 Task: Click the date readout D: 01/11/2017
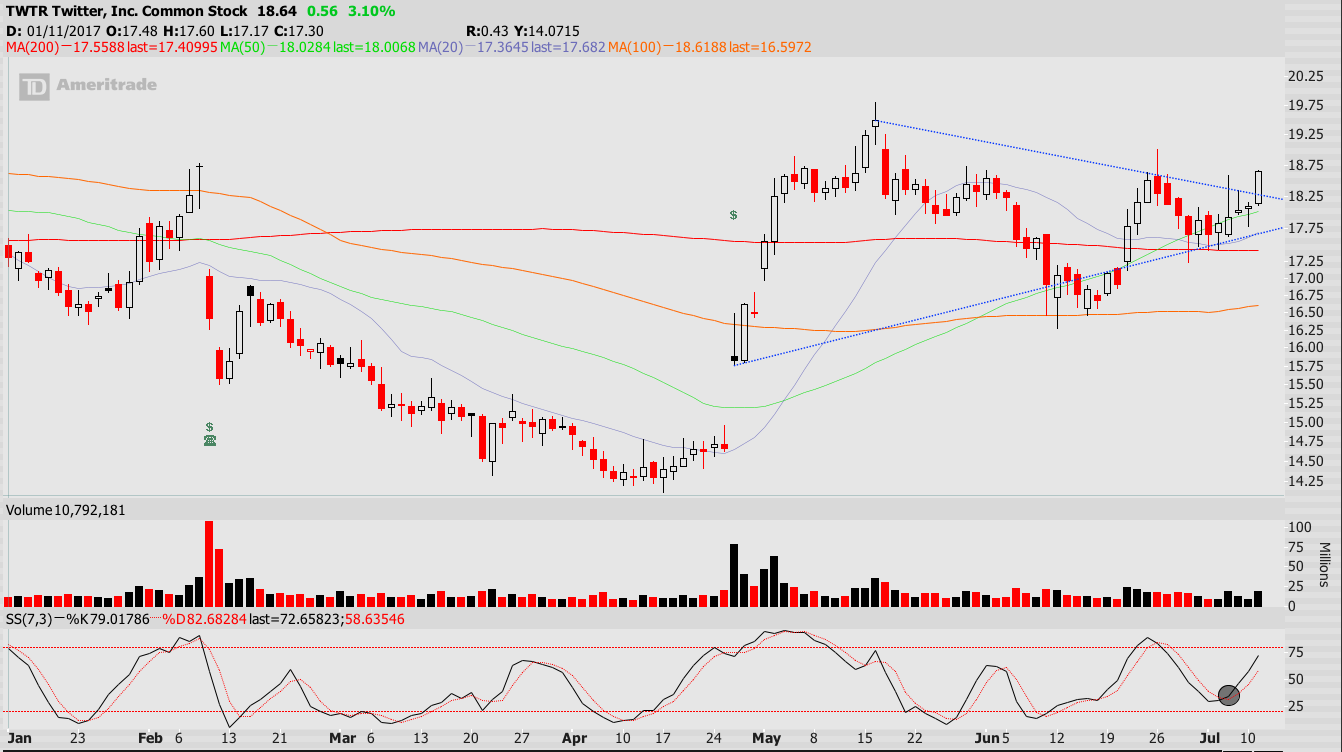click(53, 31)
